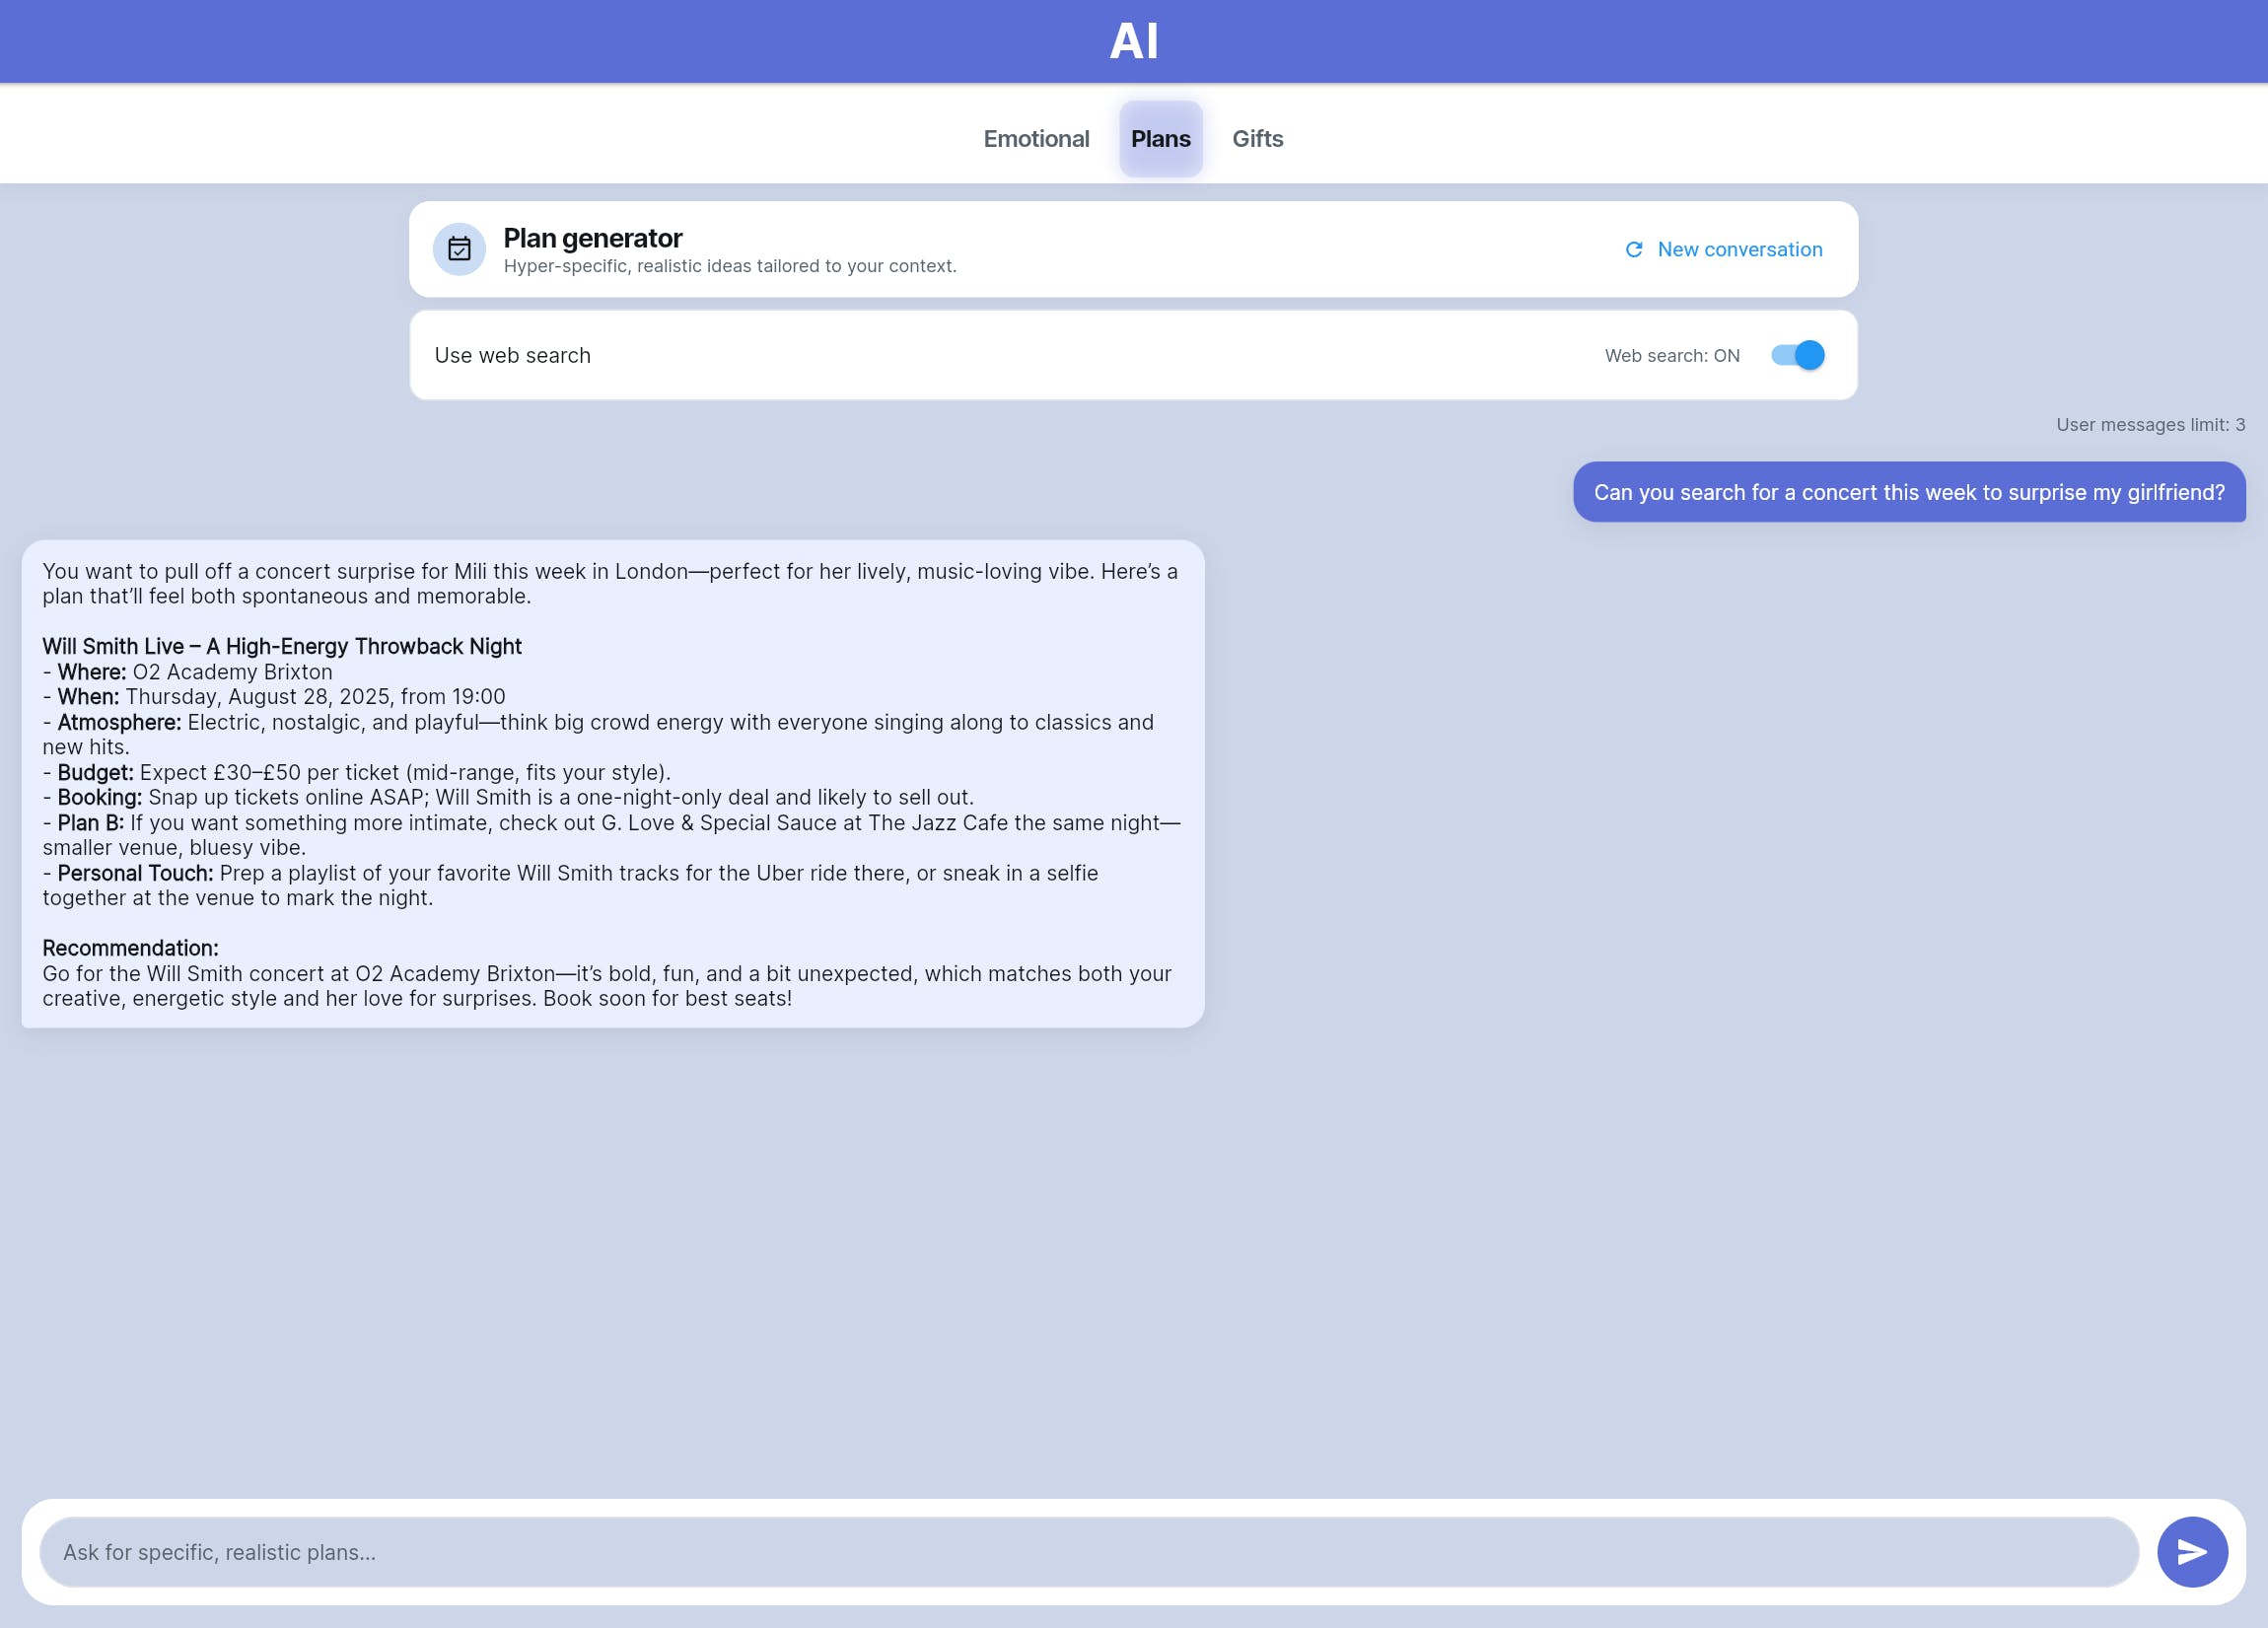Viewport: 2268px width, 1628px height.
Task: Click the 'Web search: ON' status text
Action: click(x=1672, y=356)
